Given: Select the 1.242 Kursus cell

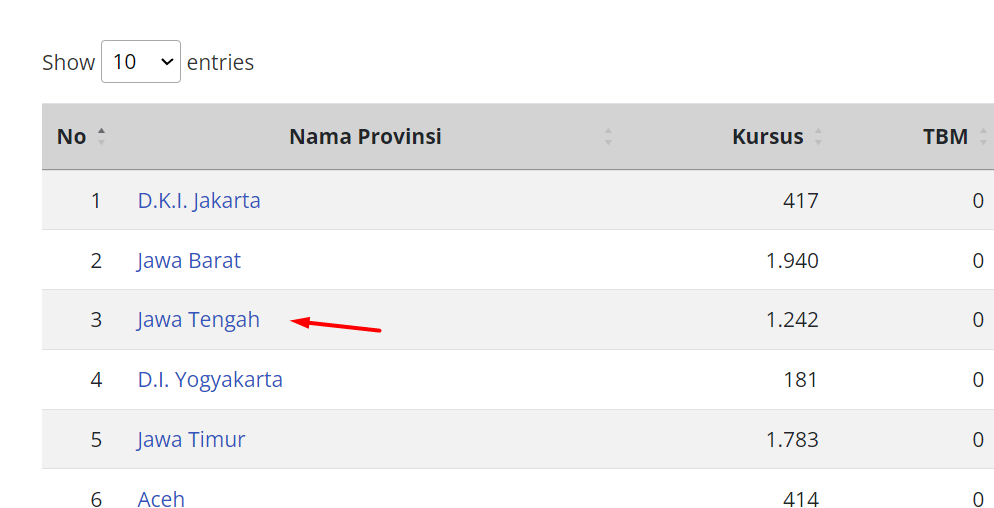Looking at the screenshot, I should [792, 320].
